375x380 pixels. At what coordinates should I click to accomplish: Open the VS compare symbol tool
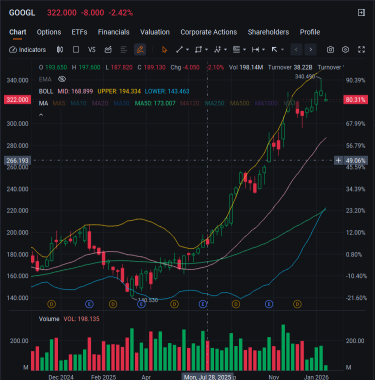click(92, 50)
